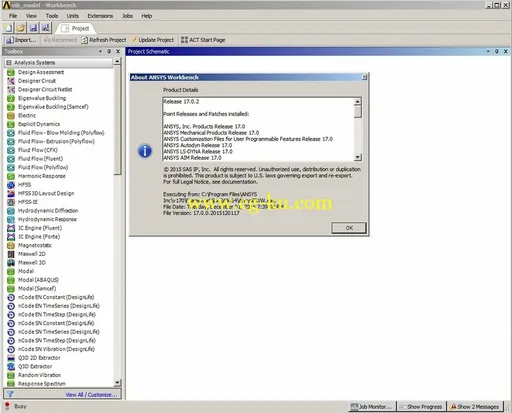Click the Save As icon in toolbar
Screen dimensions: 512x413
point(46,28)
